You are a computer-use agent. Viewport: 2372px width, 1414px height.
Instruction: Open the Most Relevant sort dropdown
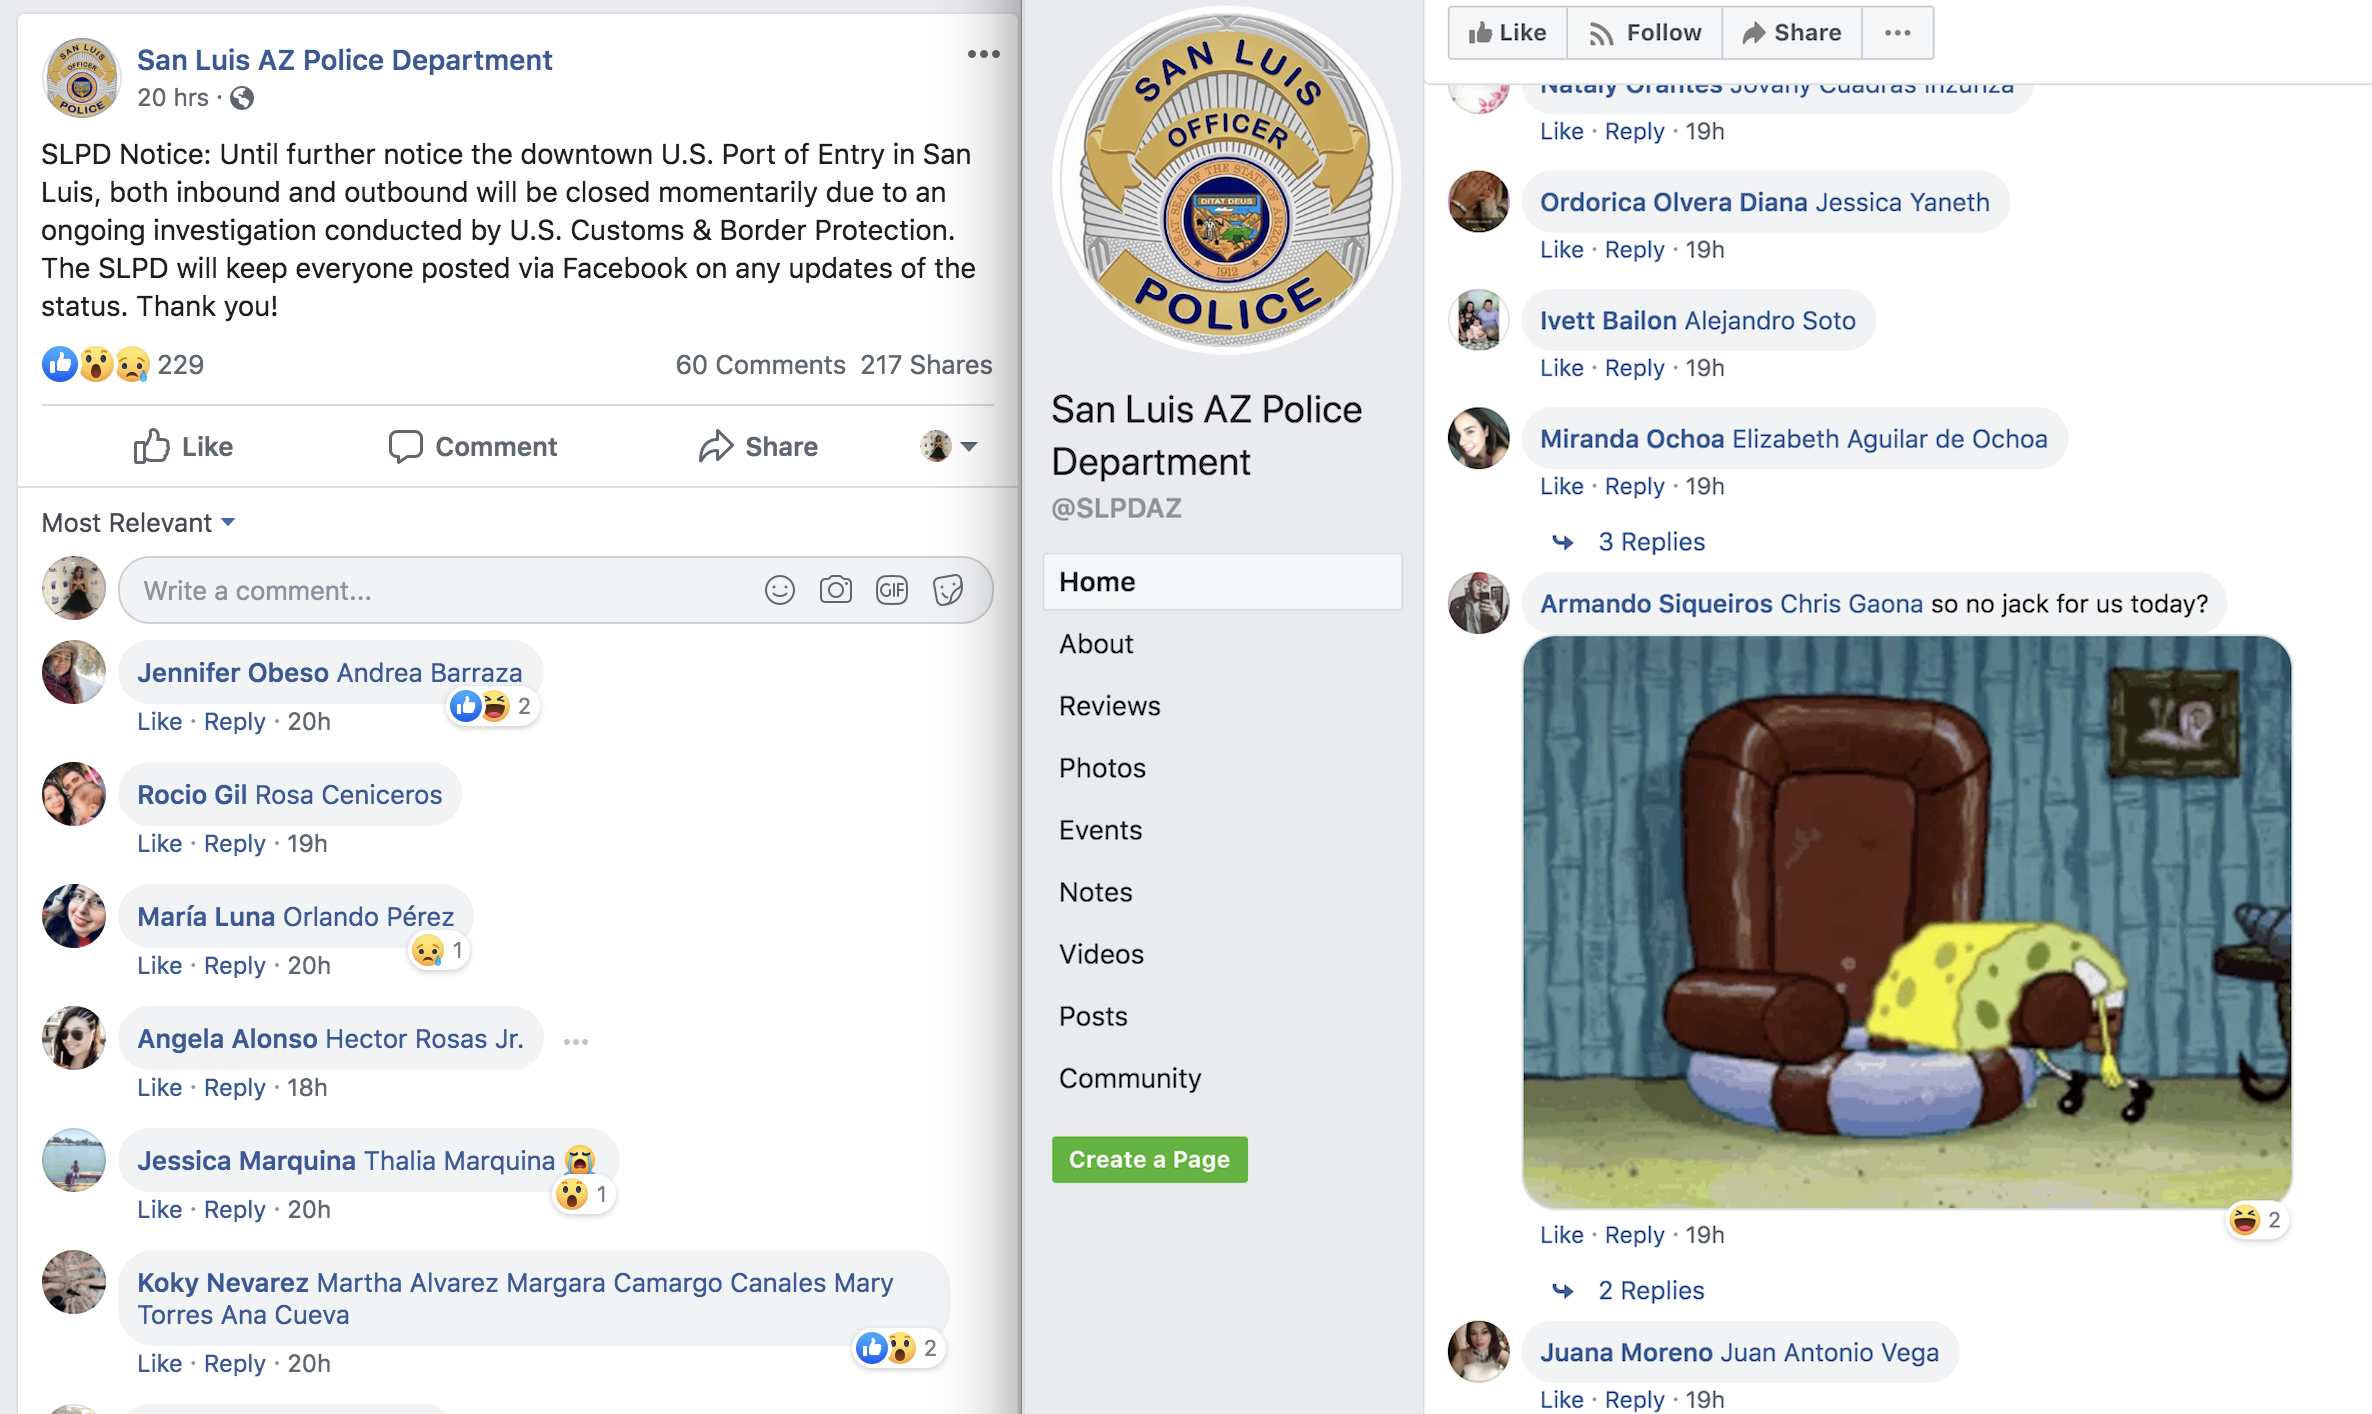[x=138, y=523]
